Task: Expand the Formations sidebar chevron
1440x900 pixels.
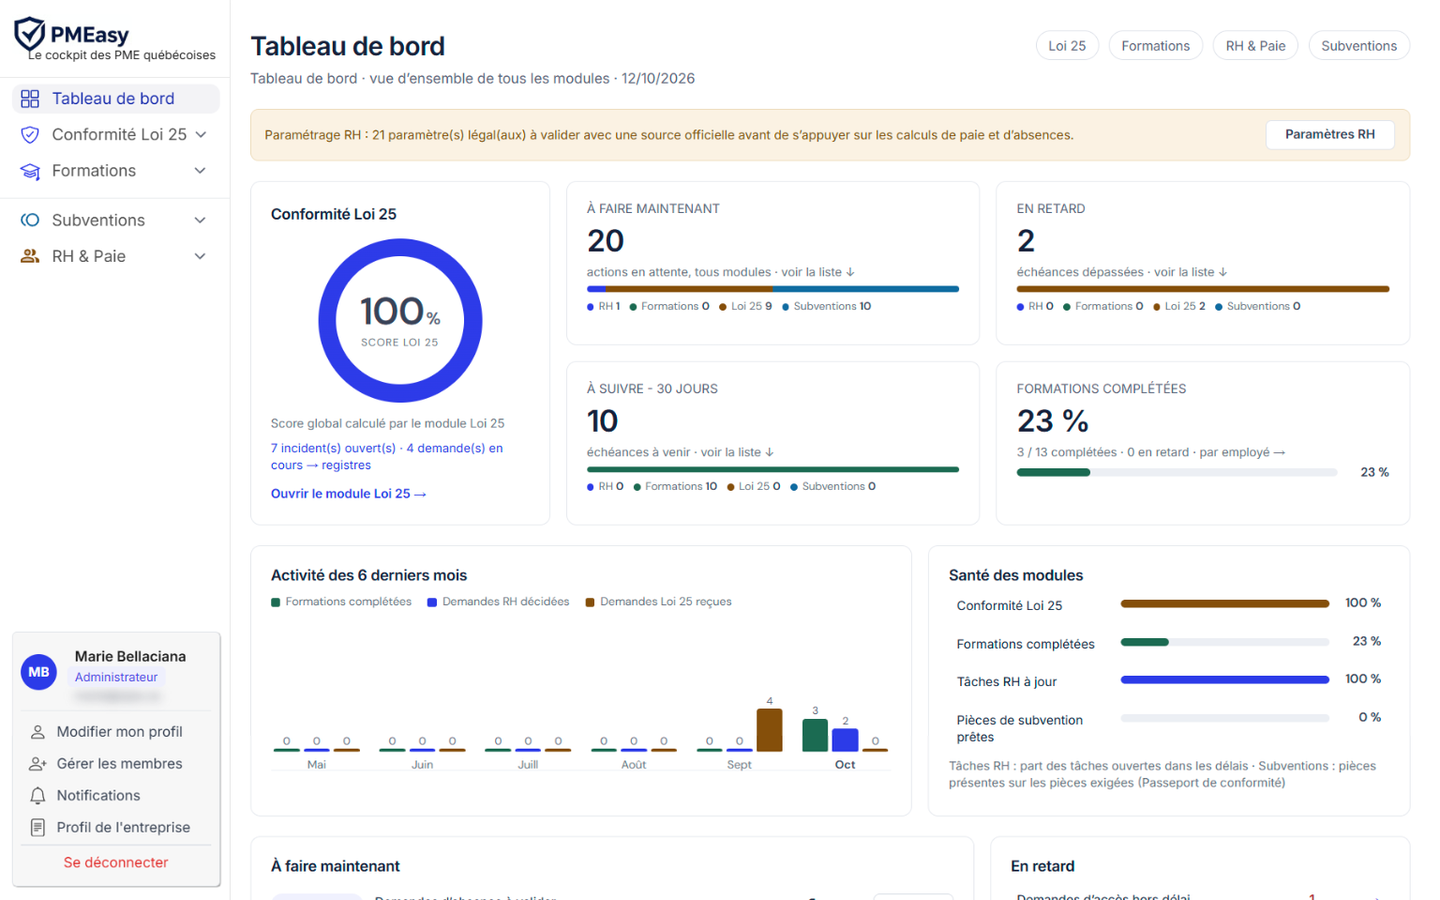Action: coord(200,171)
